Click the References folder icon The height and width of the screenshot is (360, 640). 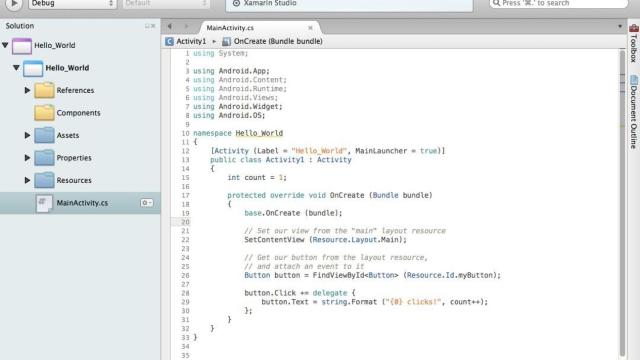point(44,90)
